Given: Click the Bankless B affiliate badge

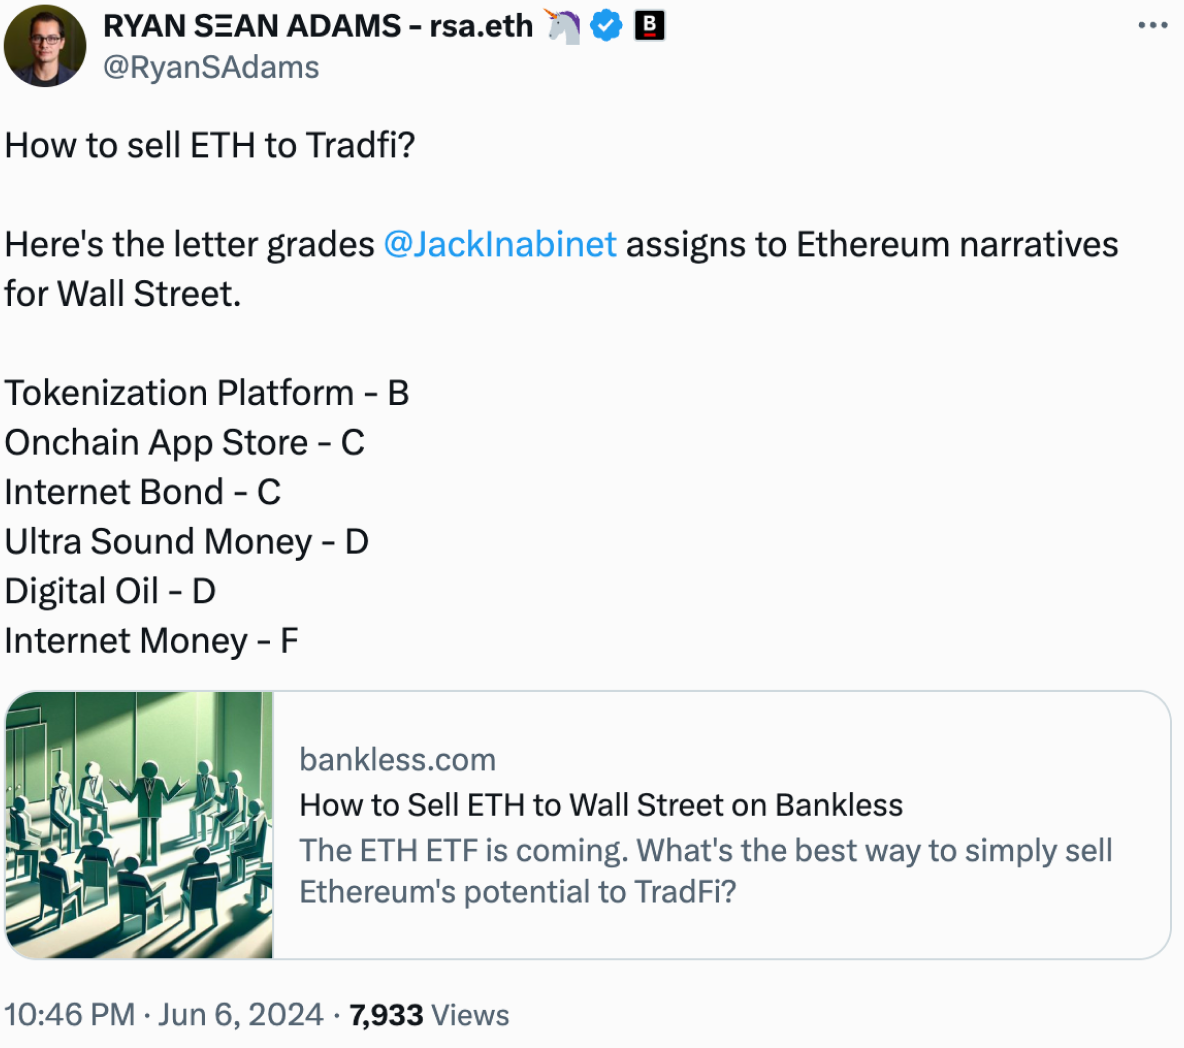Looking at the screenshot, I should pyautogui.click(x=649, y=26).
